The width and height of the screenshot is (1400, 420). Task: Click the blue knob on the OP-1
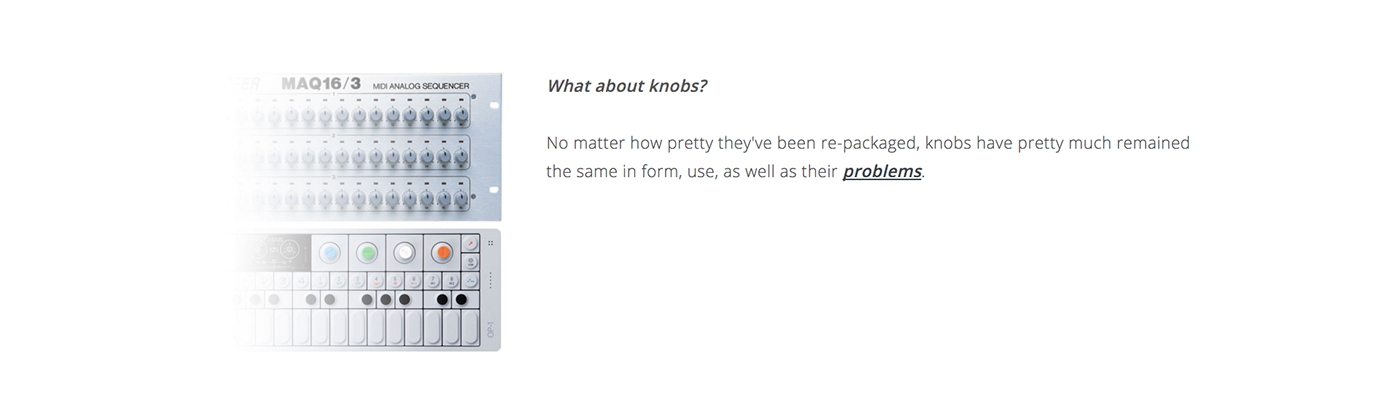tap(329, 253)
